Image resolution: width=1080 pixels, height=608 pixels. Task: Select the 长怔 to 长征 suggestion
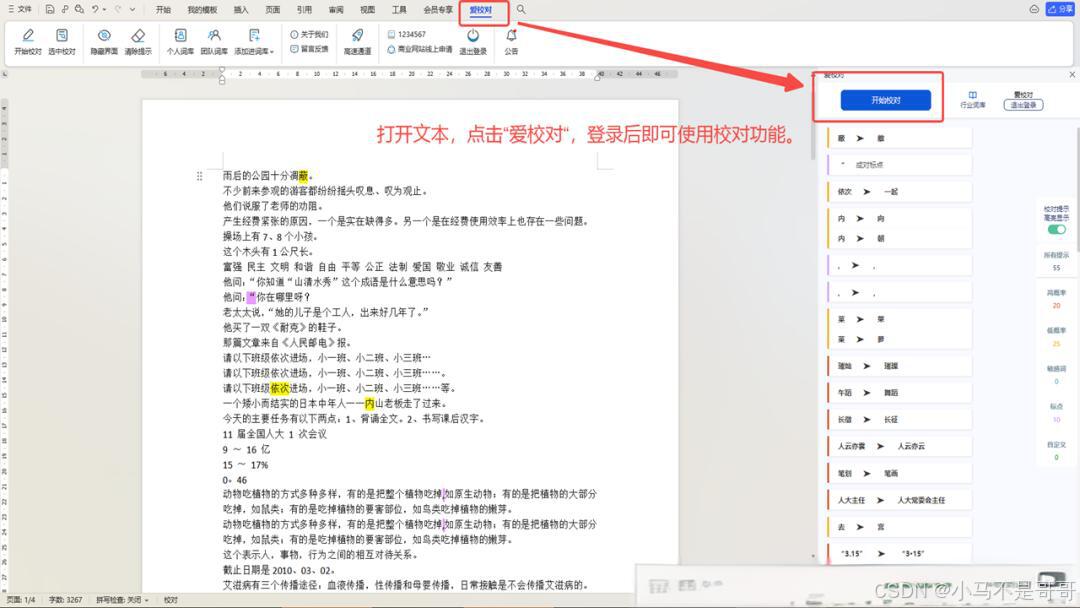click(900, 419)
